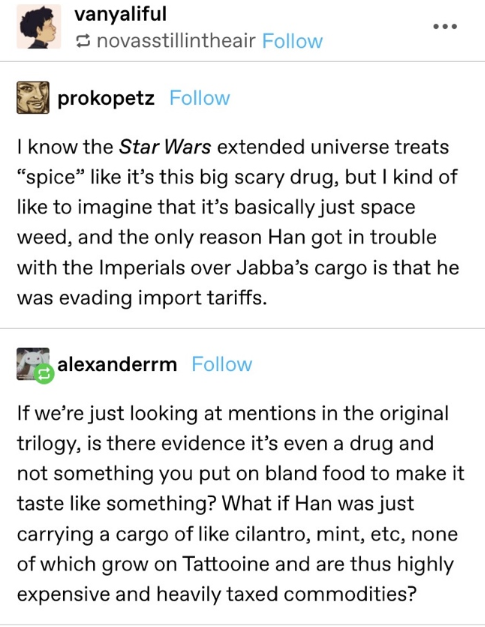Open alexanderrm username link
Viewport: 485px width, 627px height.
[x=117, y=364]
